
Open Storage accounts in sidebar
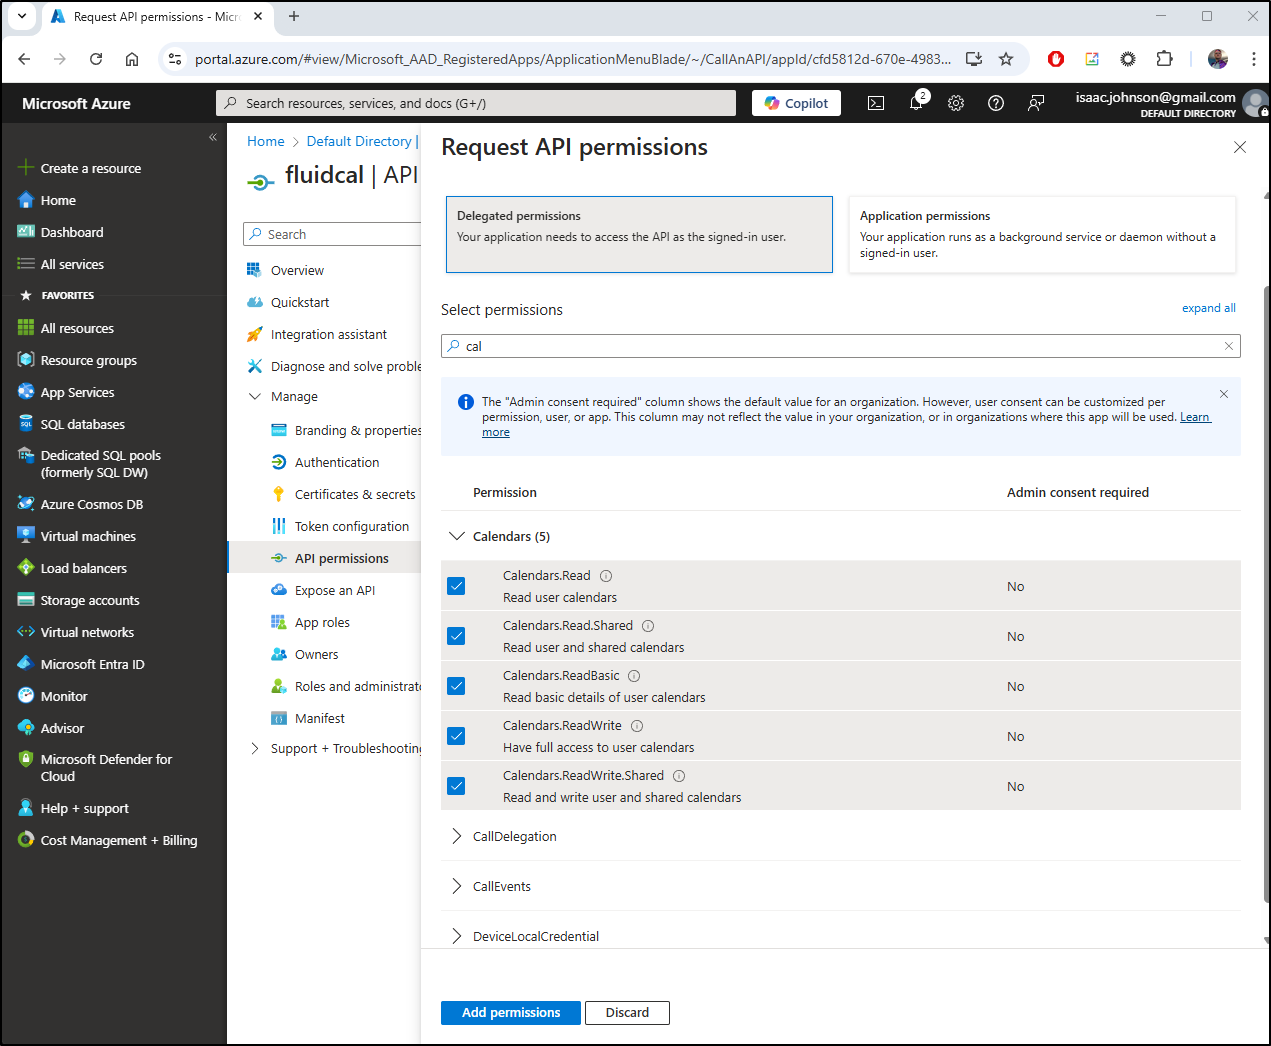point(89,600)
